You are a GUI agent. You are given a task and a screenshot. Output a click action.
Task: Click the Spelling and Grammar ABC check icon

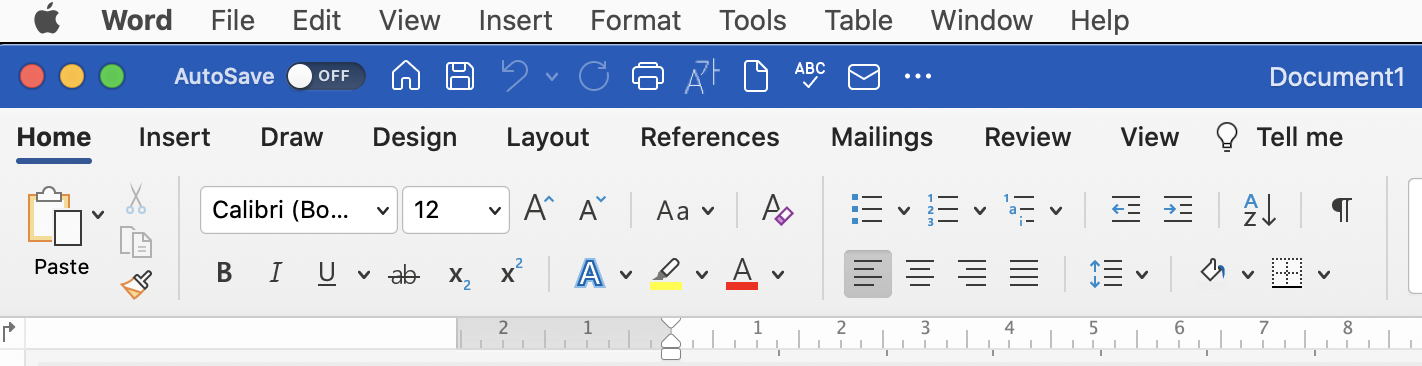tap(809, 76)
